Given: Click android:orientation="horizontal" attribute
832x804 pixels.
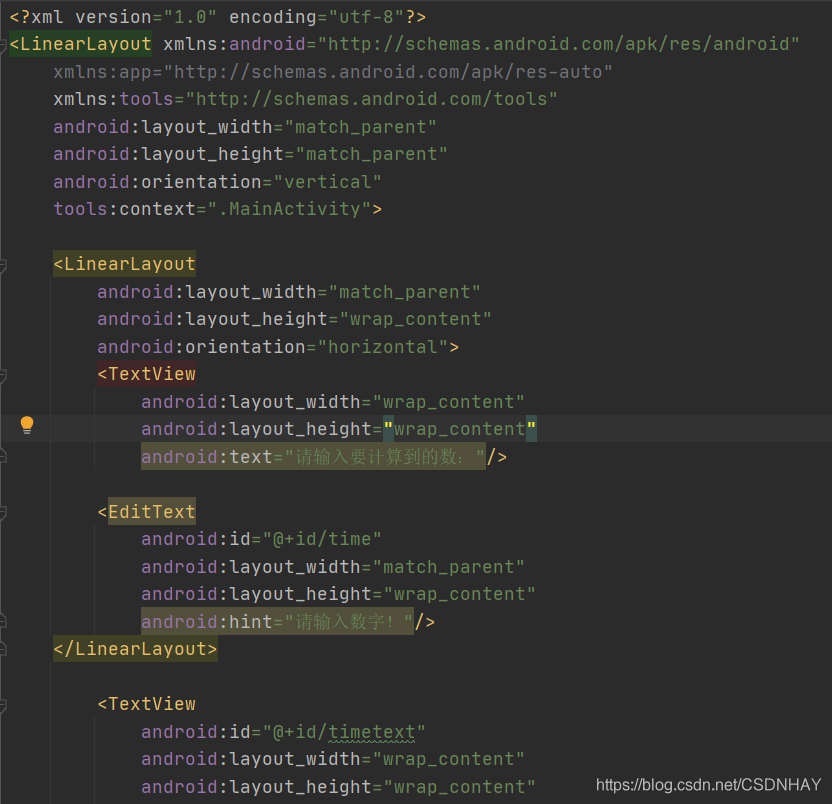Looking at the screenshot, I should coord(272,347).
